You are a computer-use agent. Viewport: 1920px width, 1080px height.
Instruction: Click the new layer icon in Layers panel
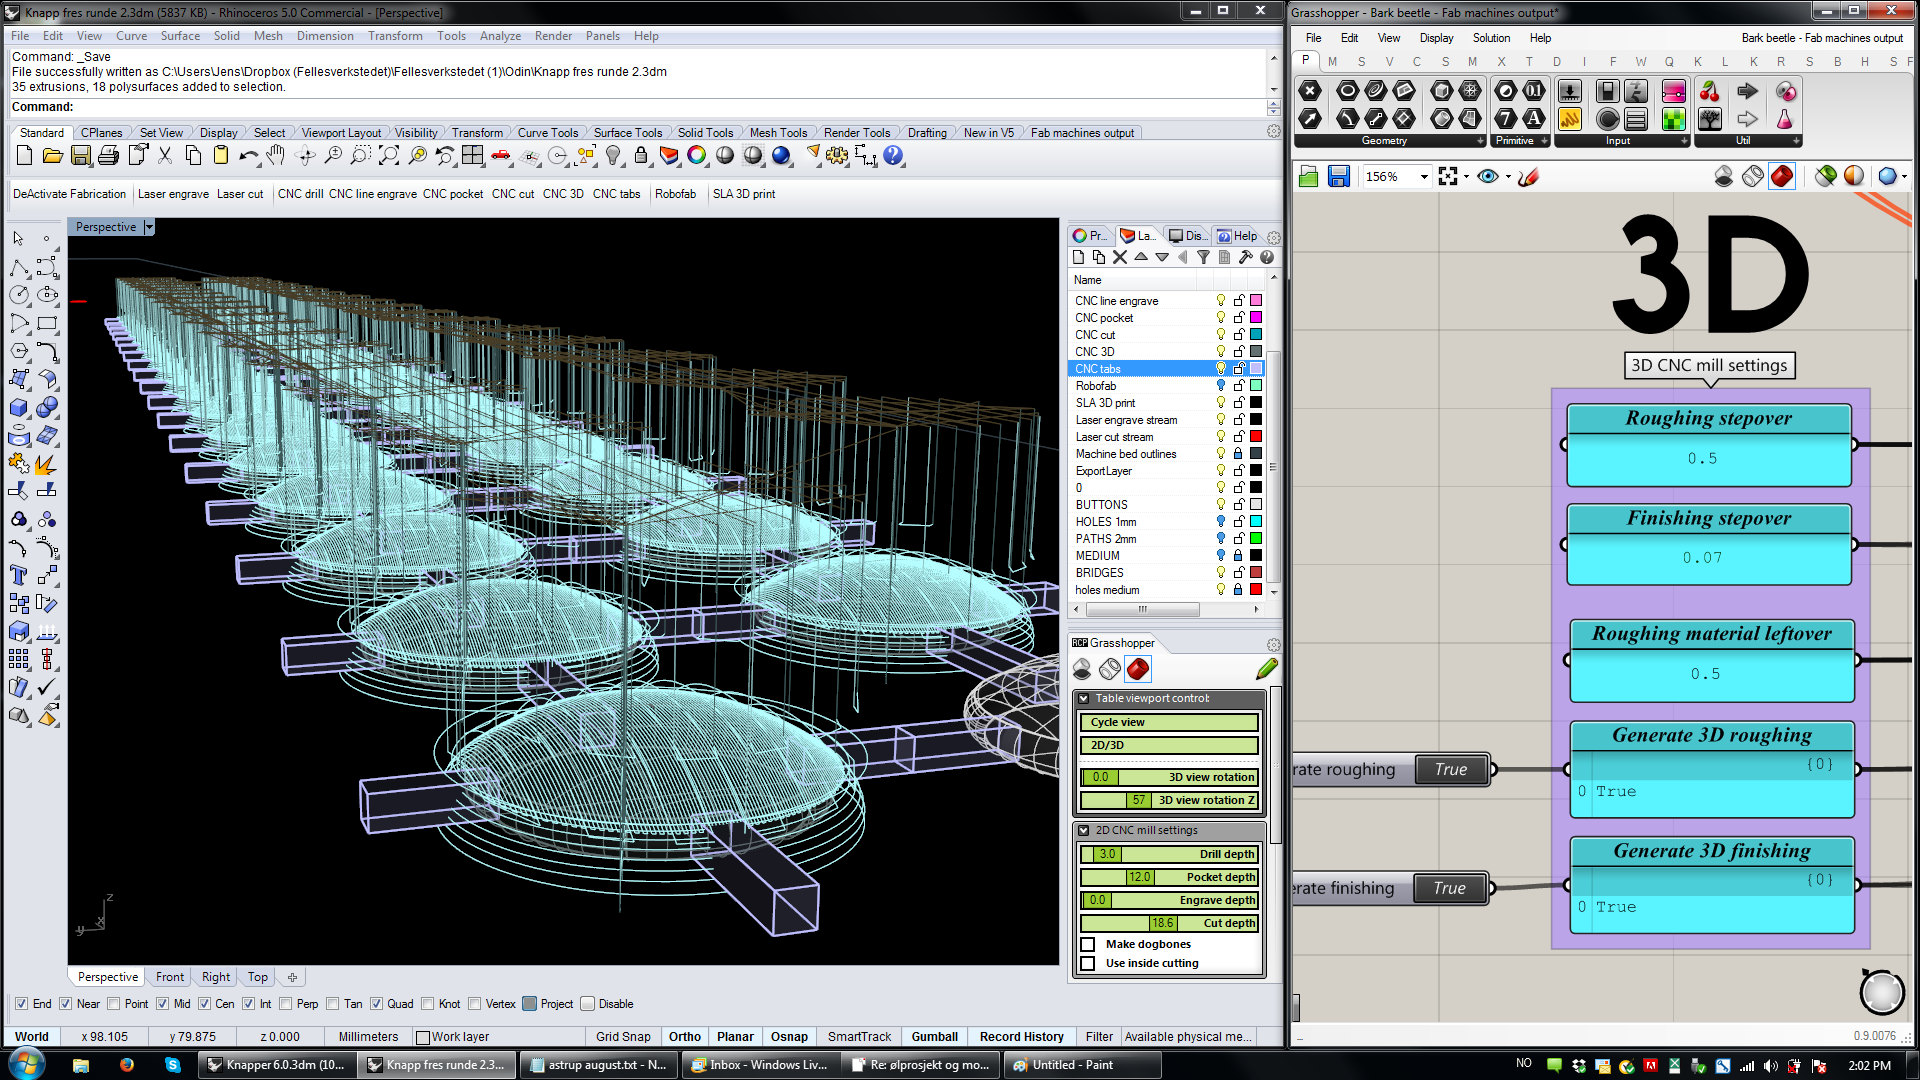click(1078, 257)
